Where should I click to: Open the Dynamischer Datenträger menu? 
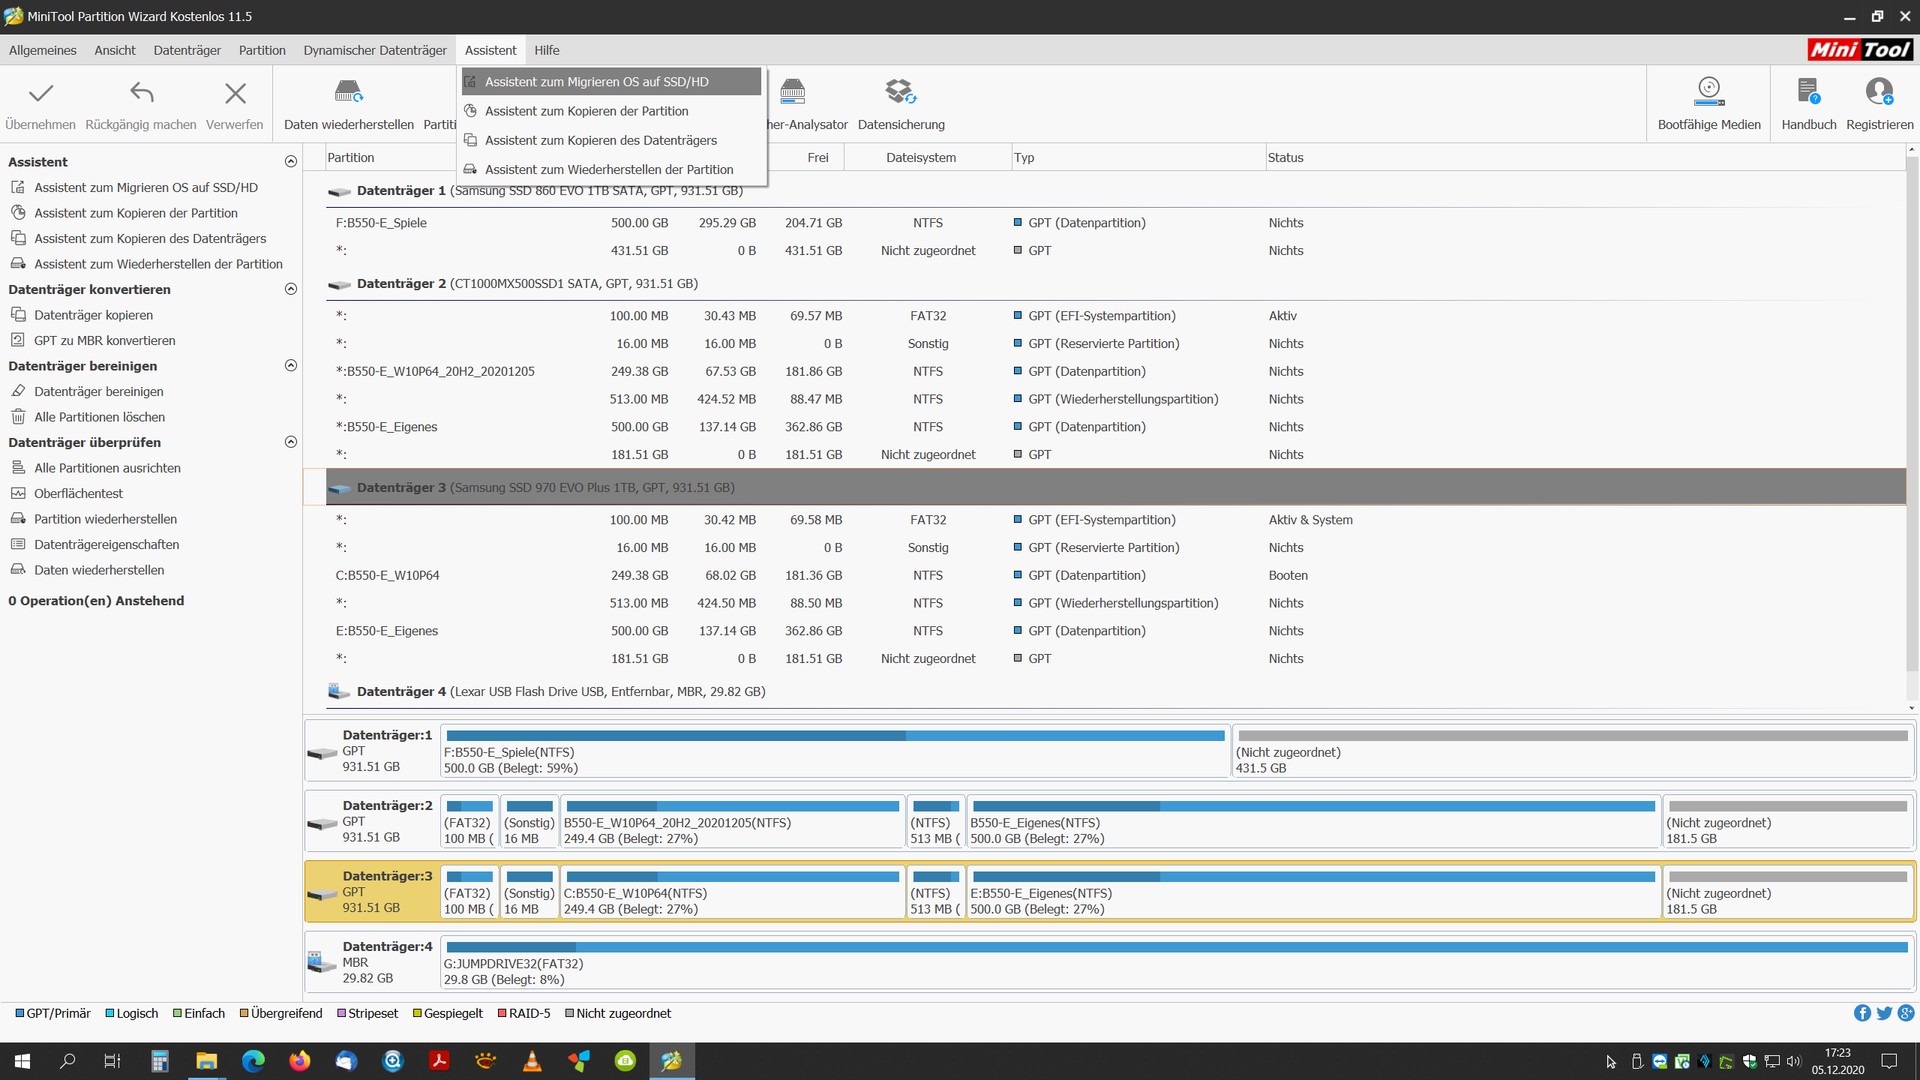(375, 50)
